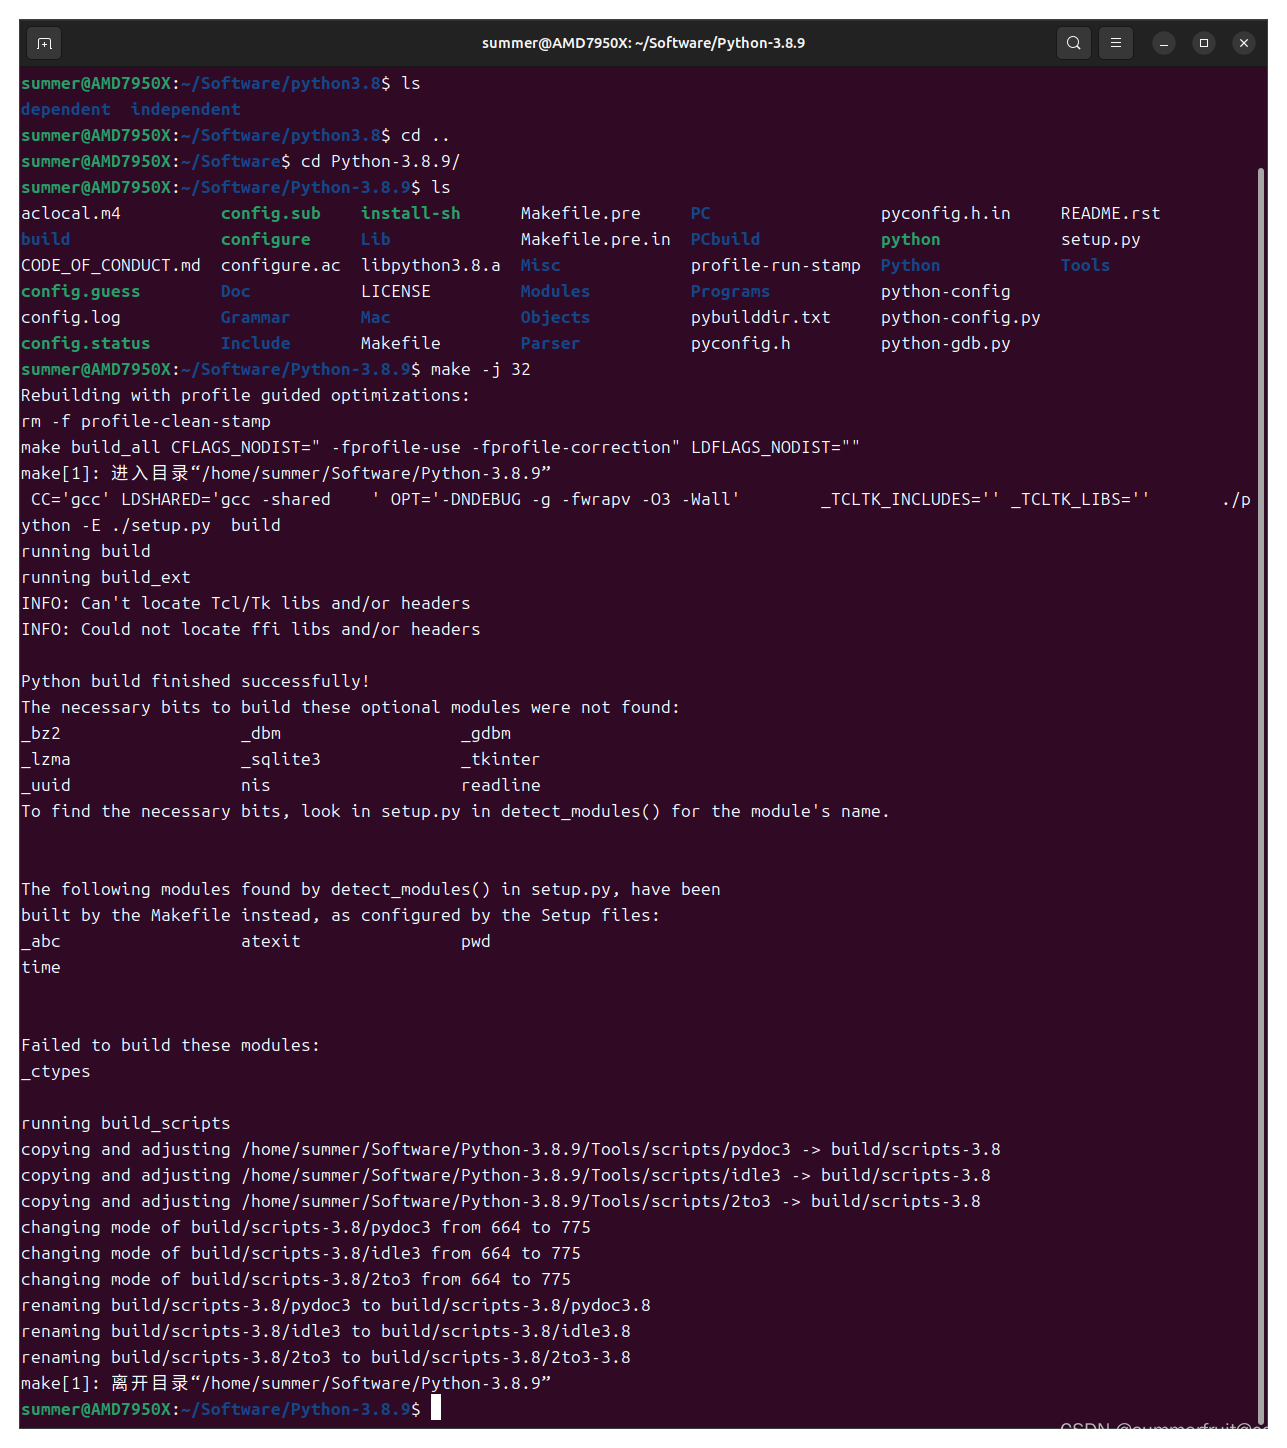Viewport: 1287px width, 1448px height.
Task: Click the 'pwd' module name
Action: point(476,941)
